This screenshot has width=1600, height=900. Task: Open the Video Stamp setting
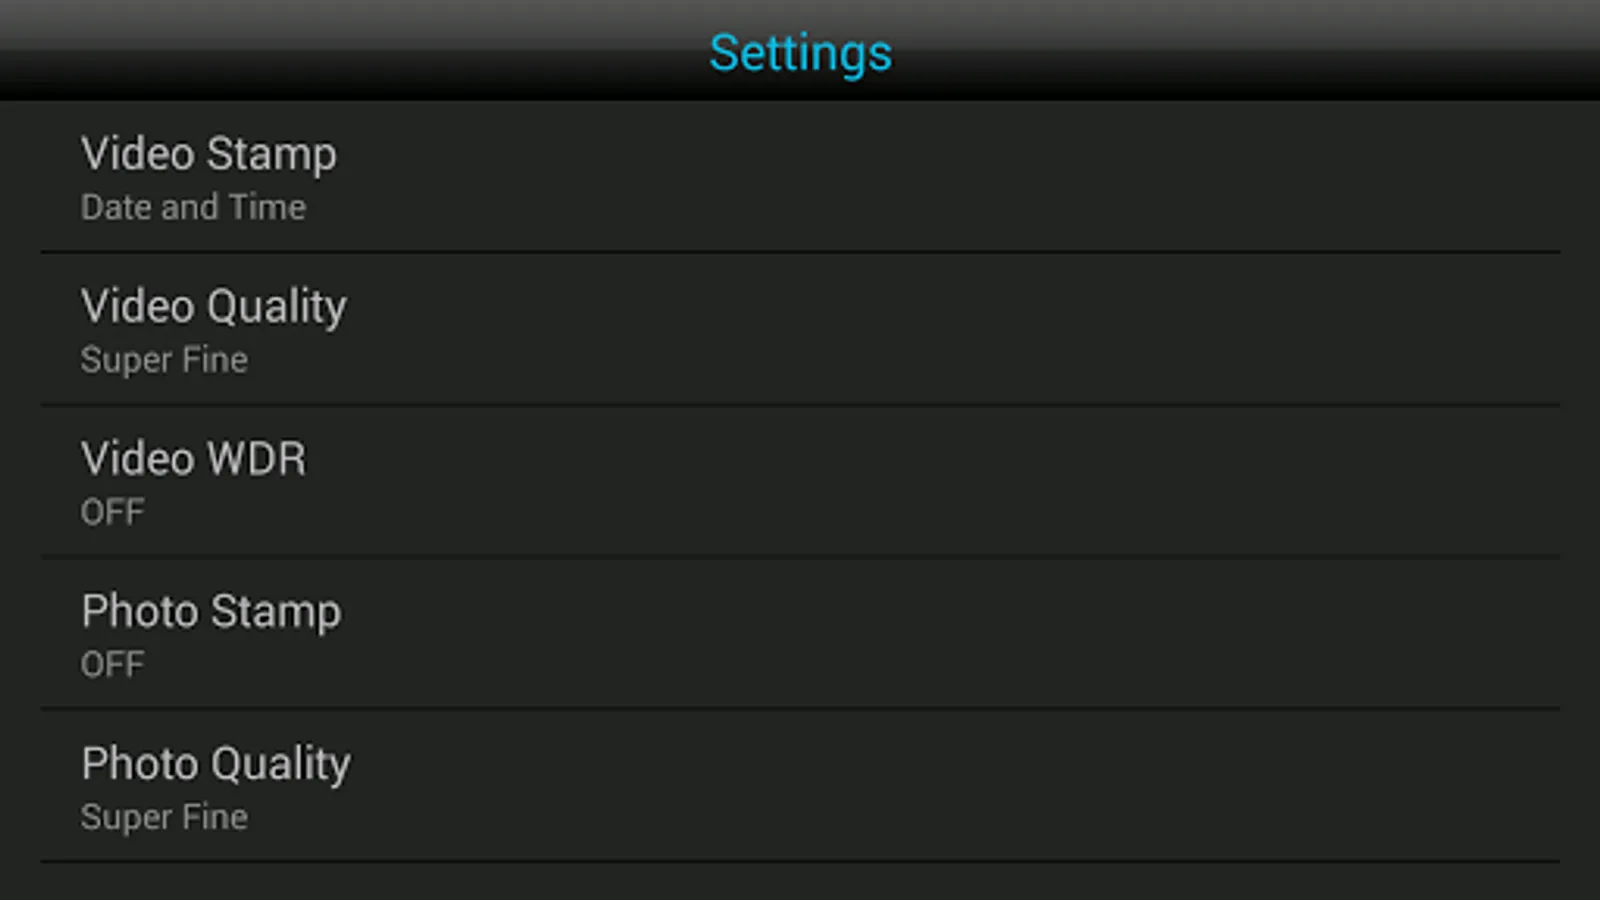(x=800, y=177)
